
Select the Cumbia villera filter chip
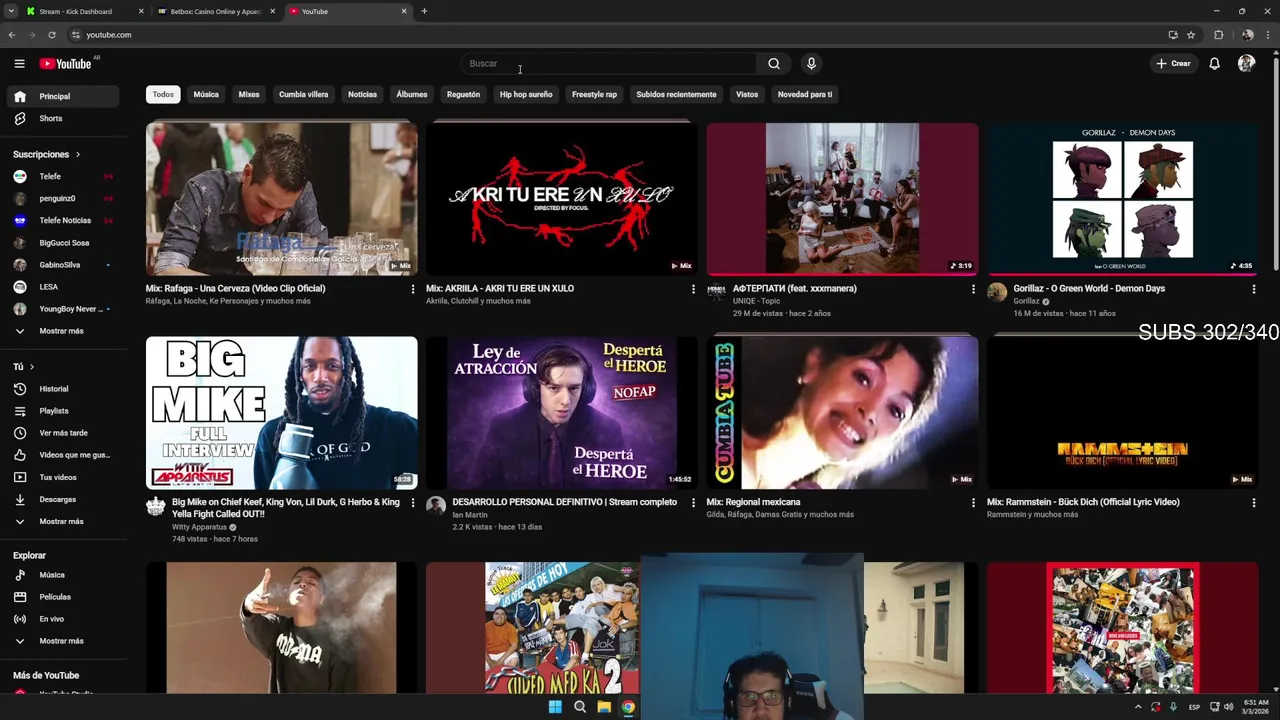(x=303, y=94)
